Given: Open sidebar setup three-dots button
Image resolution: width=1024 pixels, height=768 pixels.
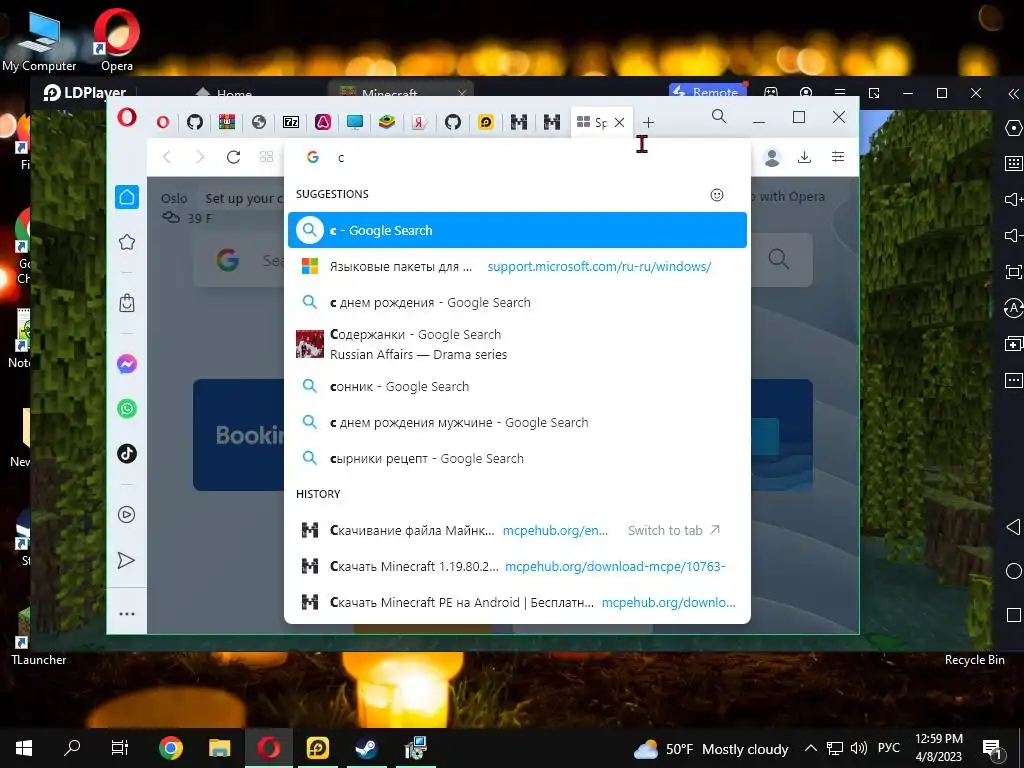Looking at the screenshot, I should (x=127, y=614).
